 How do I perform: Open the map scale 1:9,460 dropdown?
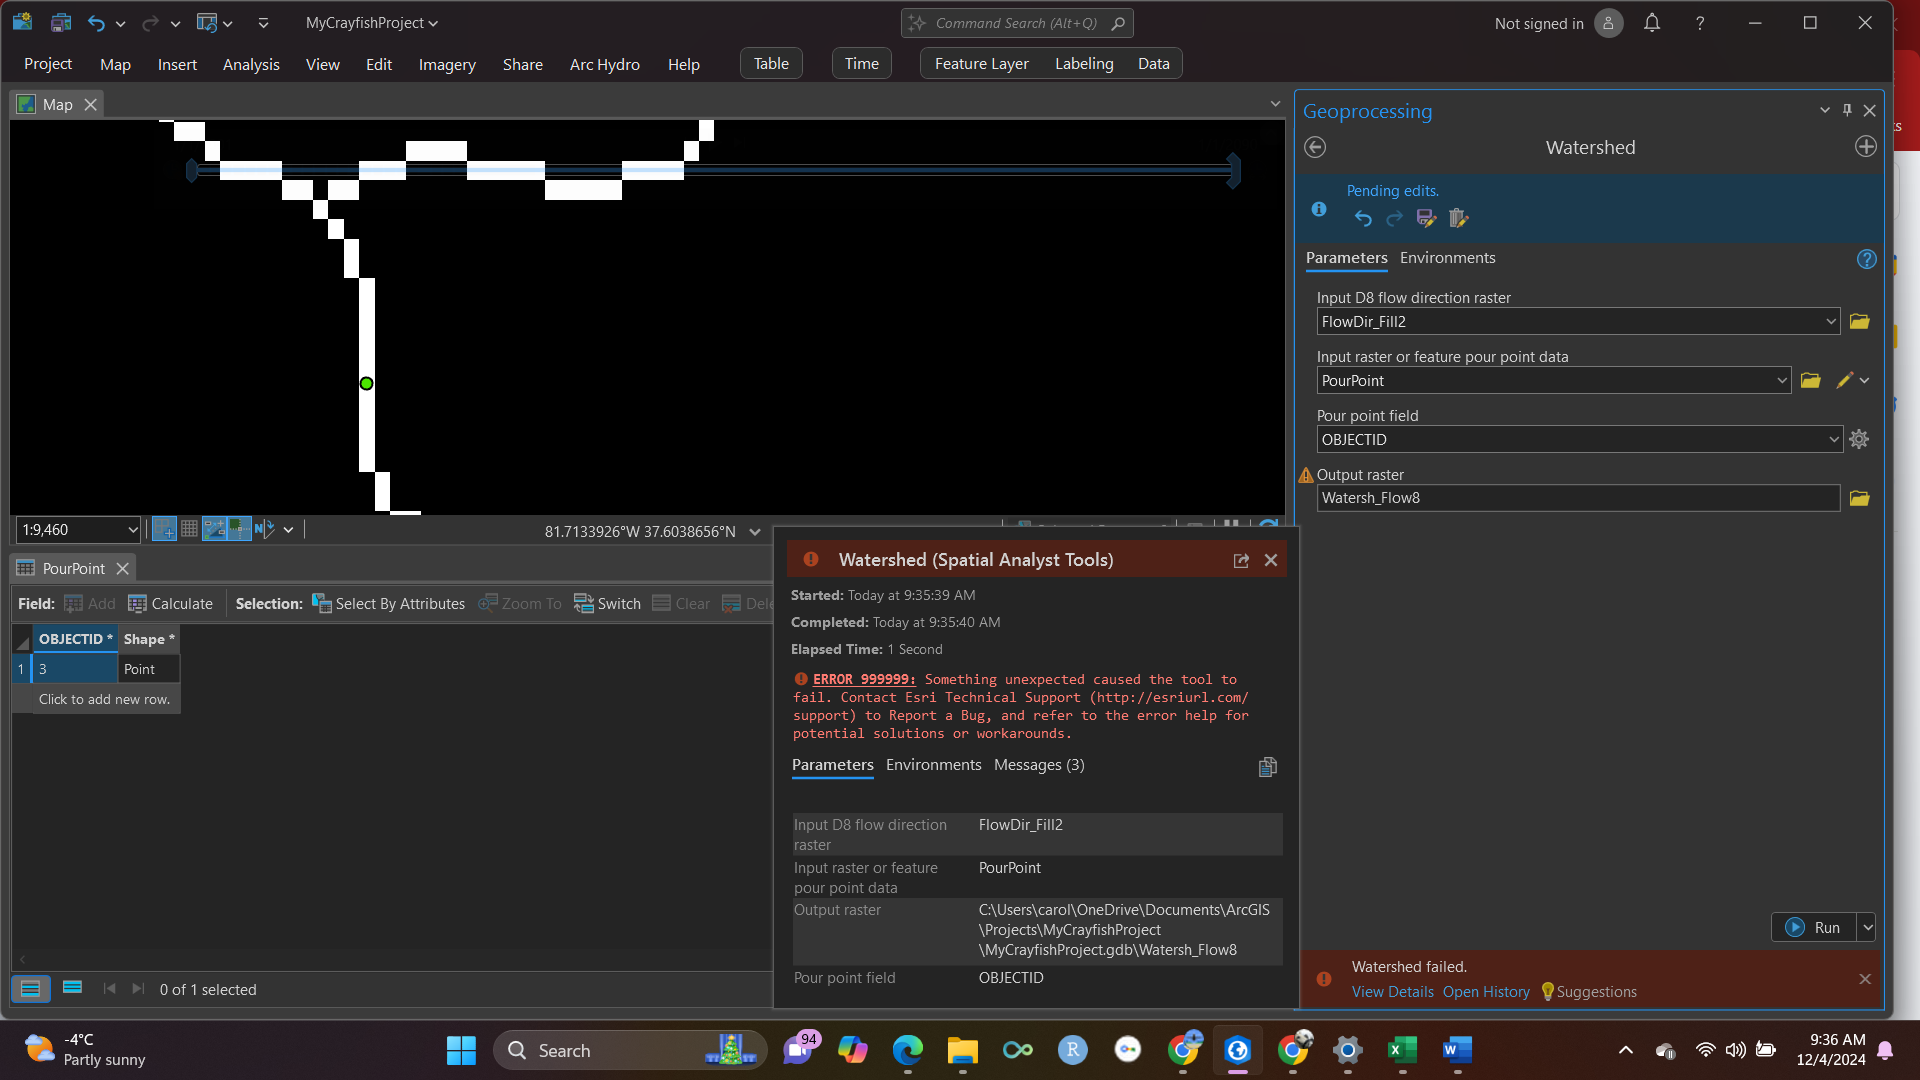click(x=132, y=530)
